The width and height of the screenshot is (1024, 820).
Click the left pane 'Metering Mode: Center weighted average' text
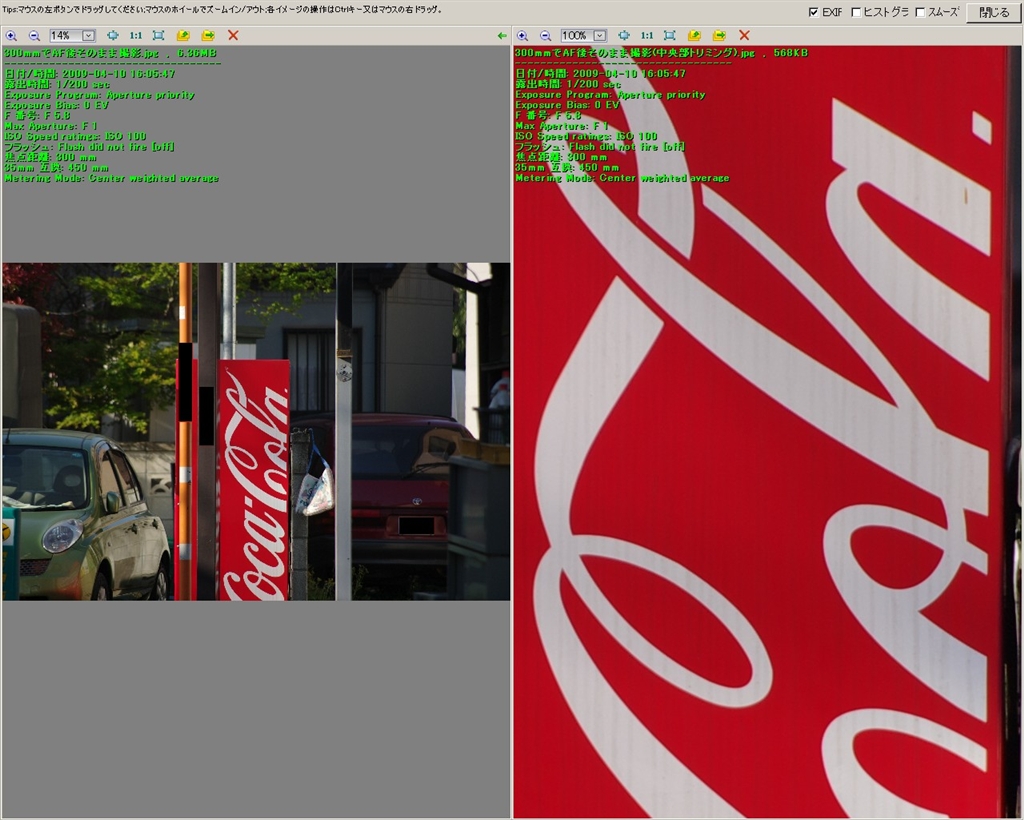coord(112,178)
